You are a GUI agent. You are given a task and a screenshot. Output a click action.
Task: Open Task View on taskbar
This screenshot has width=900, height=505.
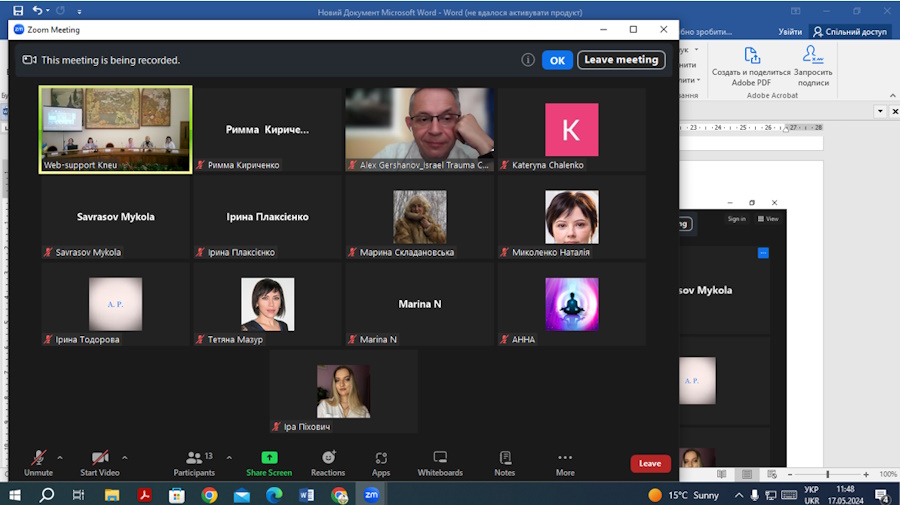(x=79, y=494)
